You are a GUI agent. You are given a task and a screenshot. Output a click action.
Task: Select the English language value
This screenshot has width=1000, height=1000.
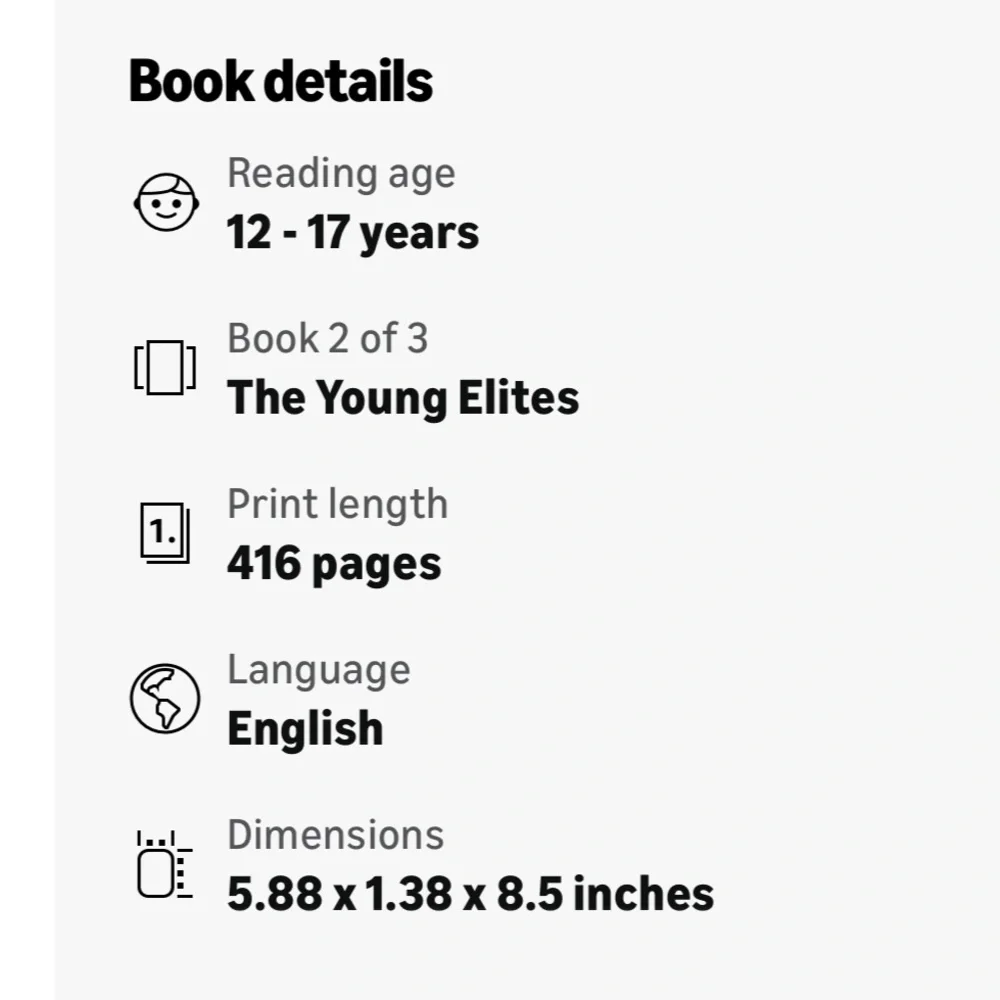click(x=305, y=728)
